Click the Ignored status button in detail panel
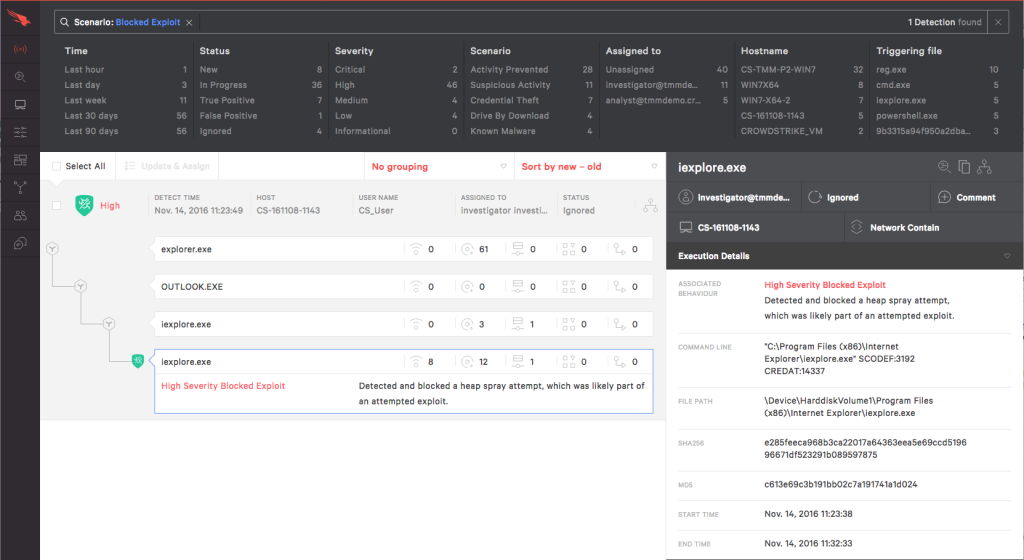1024x560 pixels. (x=865, y=197)
